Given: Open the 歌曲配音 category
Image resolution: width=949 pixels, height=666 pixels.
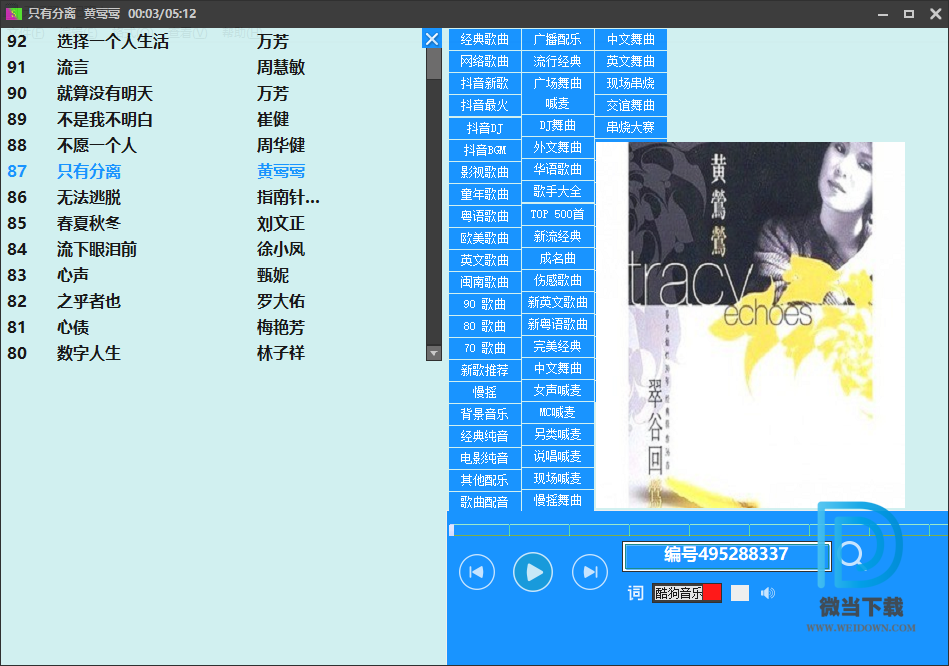Looking at the screenshot, I should click(x=485, y=502).
